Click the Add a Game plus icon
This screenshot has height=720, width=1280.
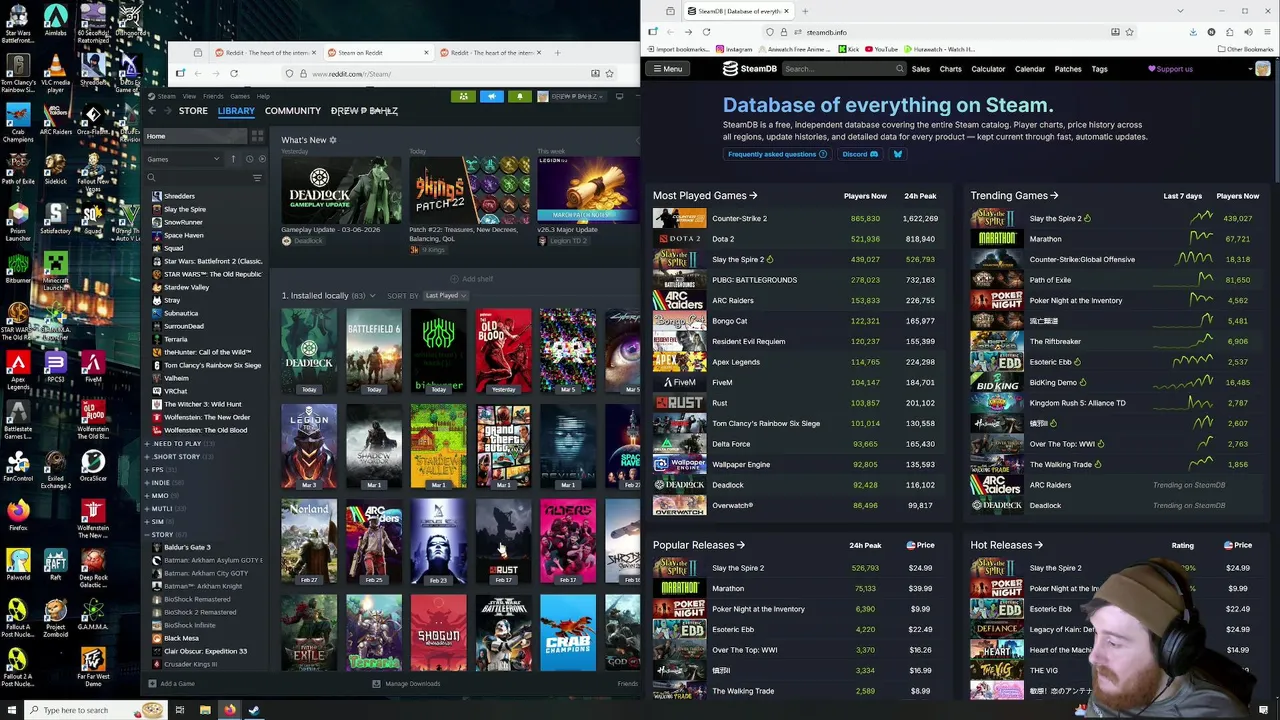pyautogui.click(x=152, y=684)
